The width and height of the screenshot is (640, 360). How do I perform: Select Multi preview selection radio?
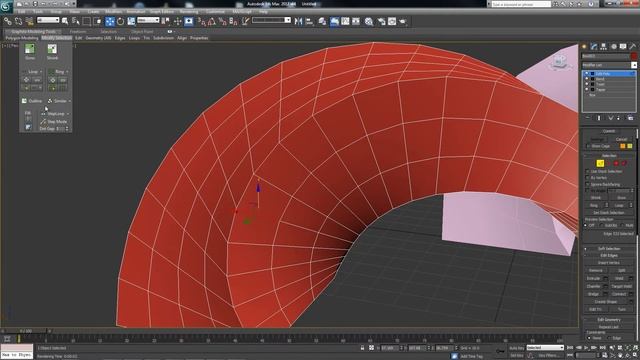622,225
